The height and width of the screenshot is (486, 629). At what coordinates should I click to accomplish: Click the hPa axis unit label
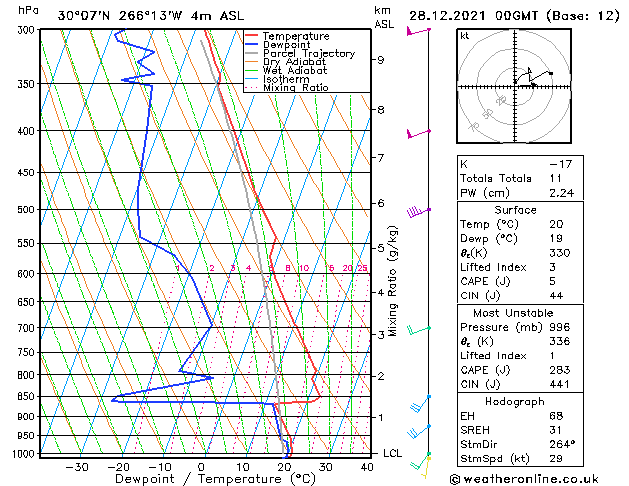coord(28,10)
